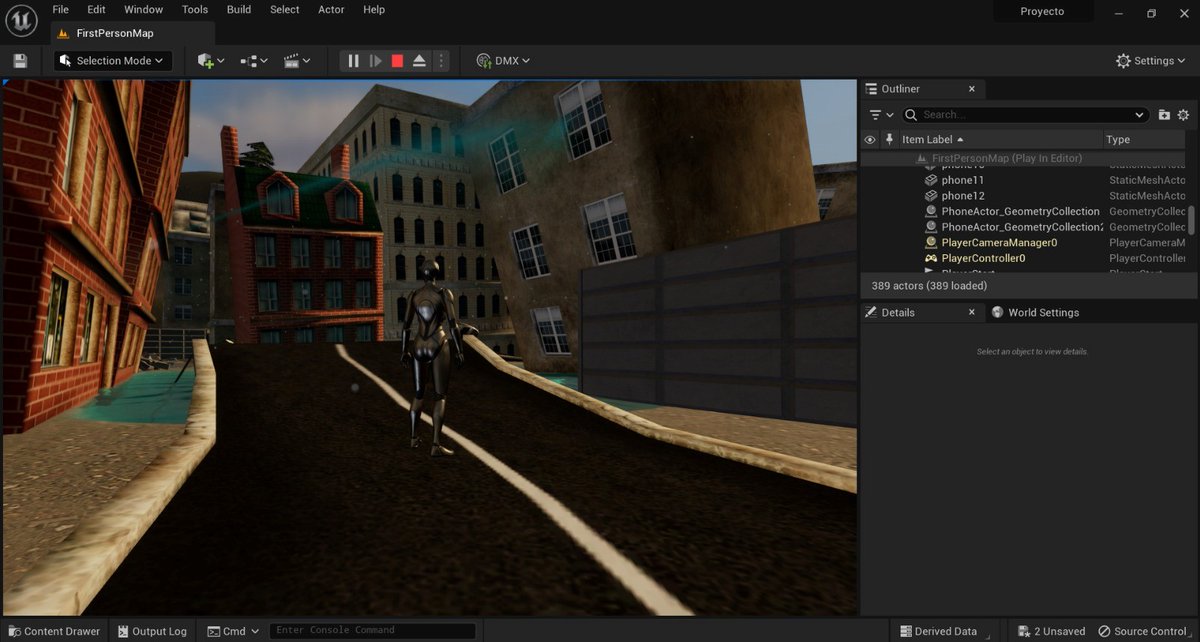Switch to the World Settings tab
The width and height of the screenshot is (1200, 642).
(x=1036, y=313)
